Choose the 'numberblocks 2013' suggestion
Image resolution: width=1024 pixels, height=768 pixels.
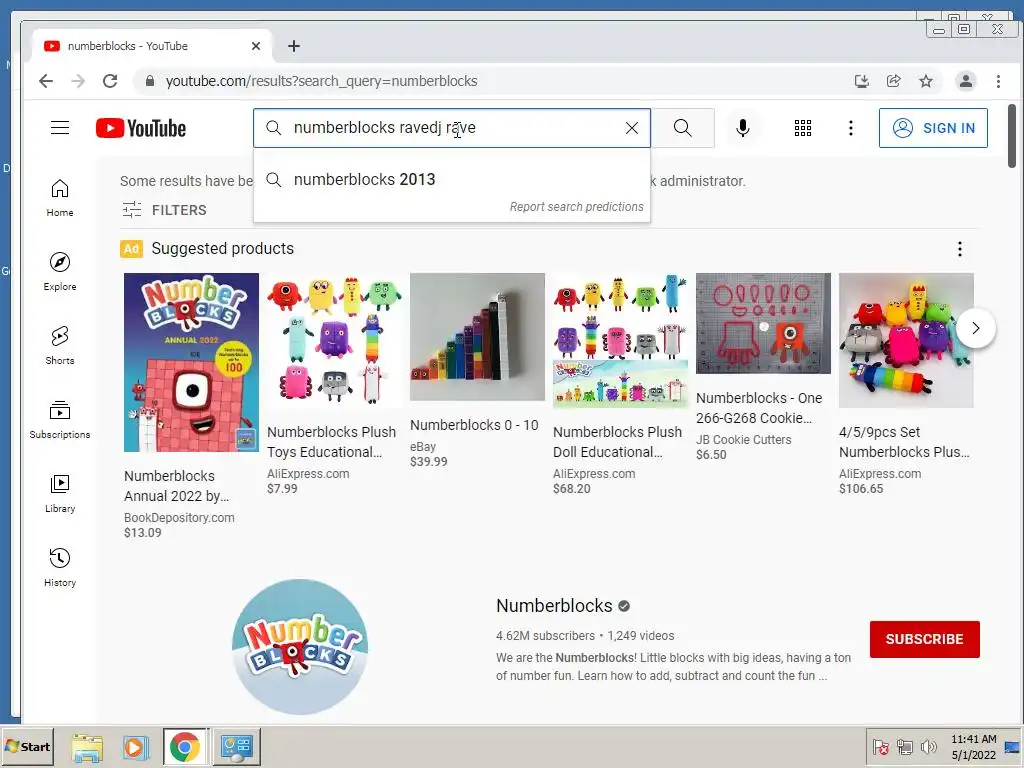451,180
